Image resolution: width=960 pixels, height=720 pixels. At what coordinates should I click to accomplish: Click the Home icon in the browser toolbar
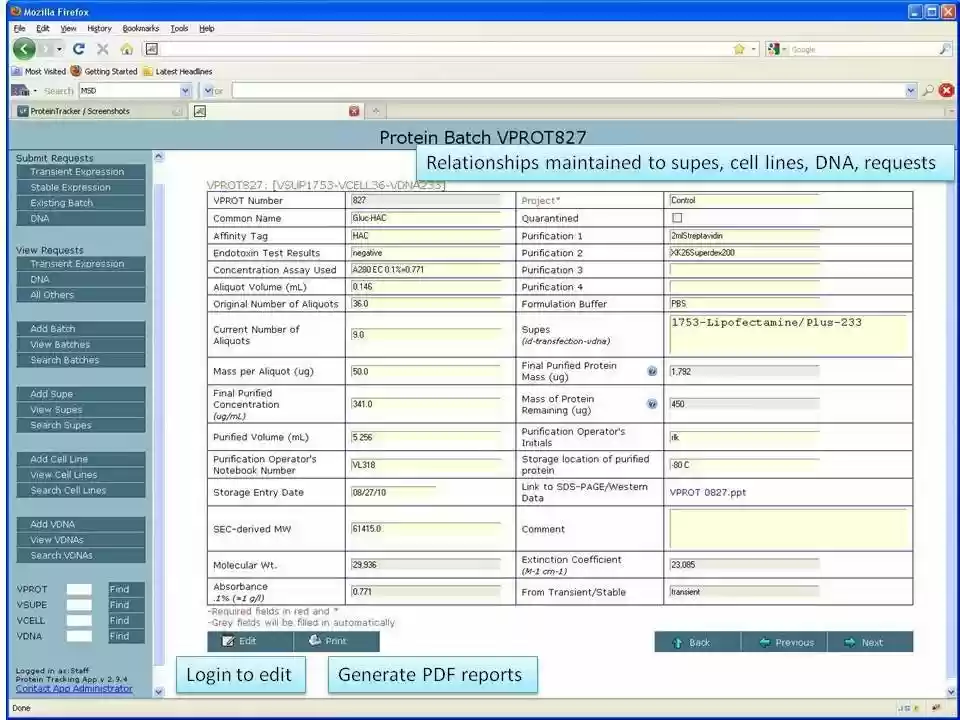coord(126,47)
